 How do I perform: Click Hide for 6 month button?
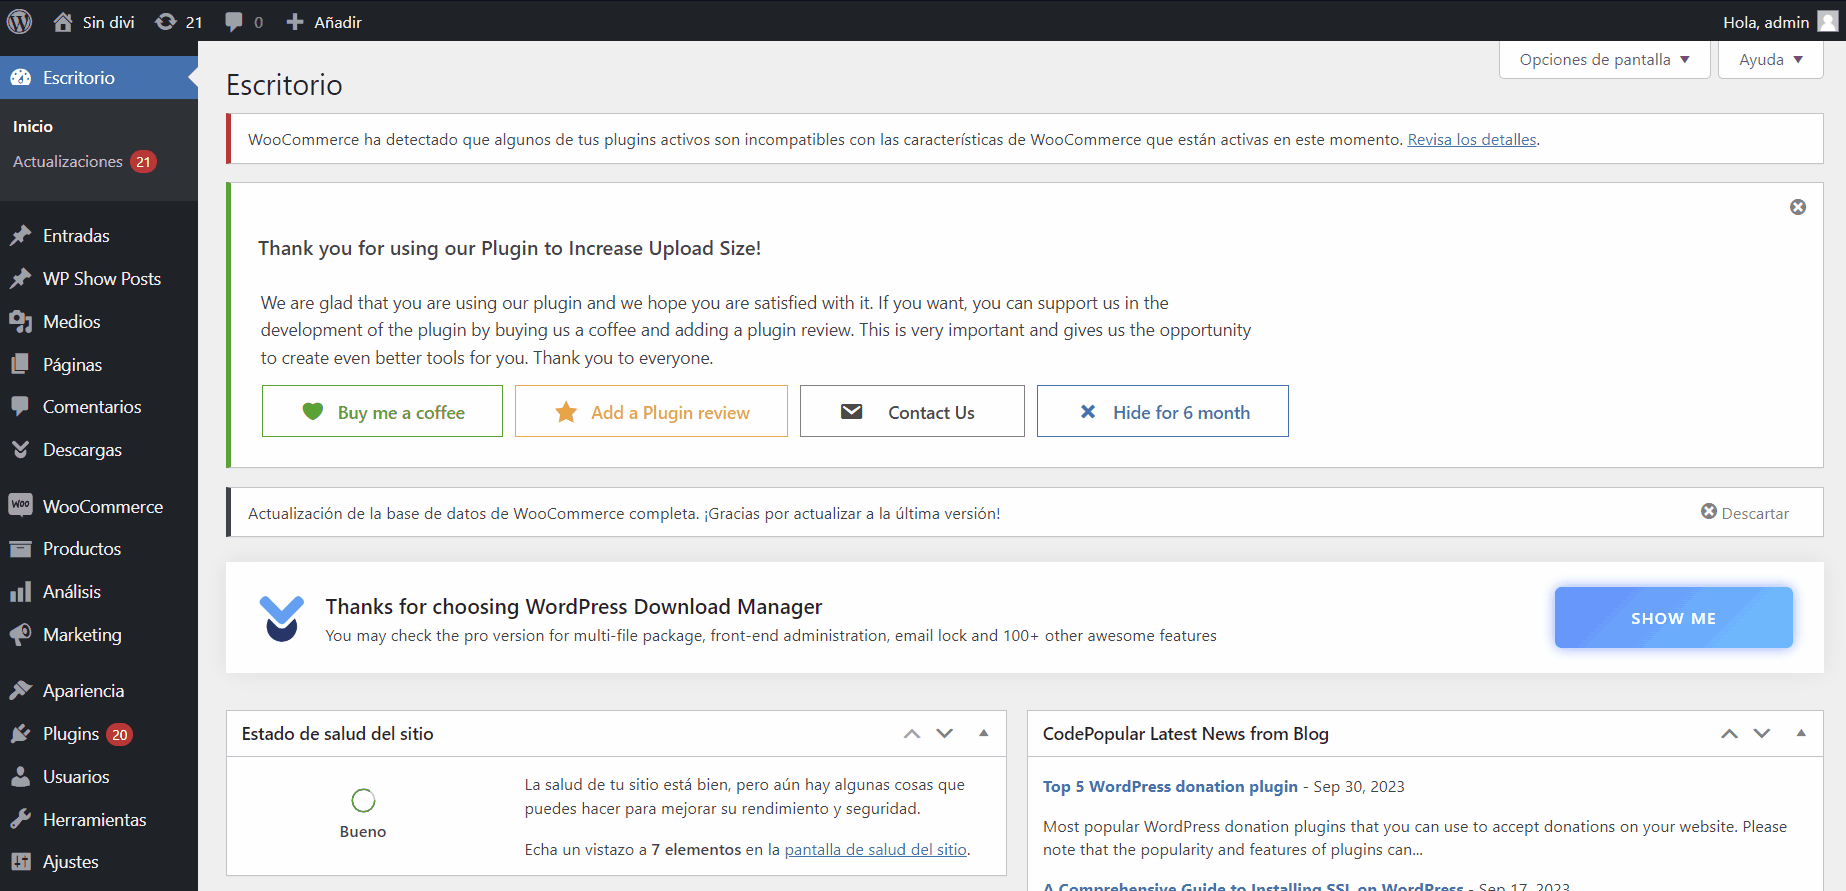[x=1162, y=412]
